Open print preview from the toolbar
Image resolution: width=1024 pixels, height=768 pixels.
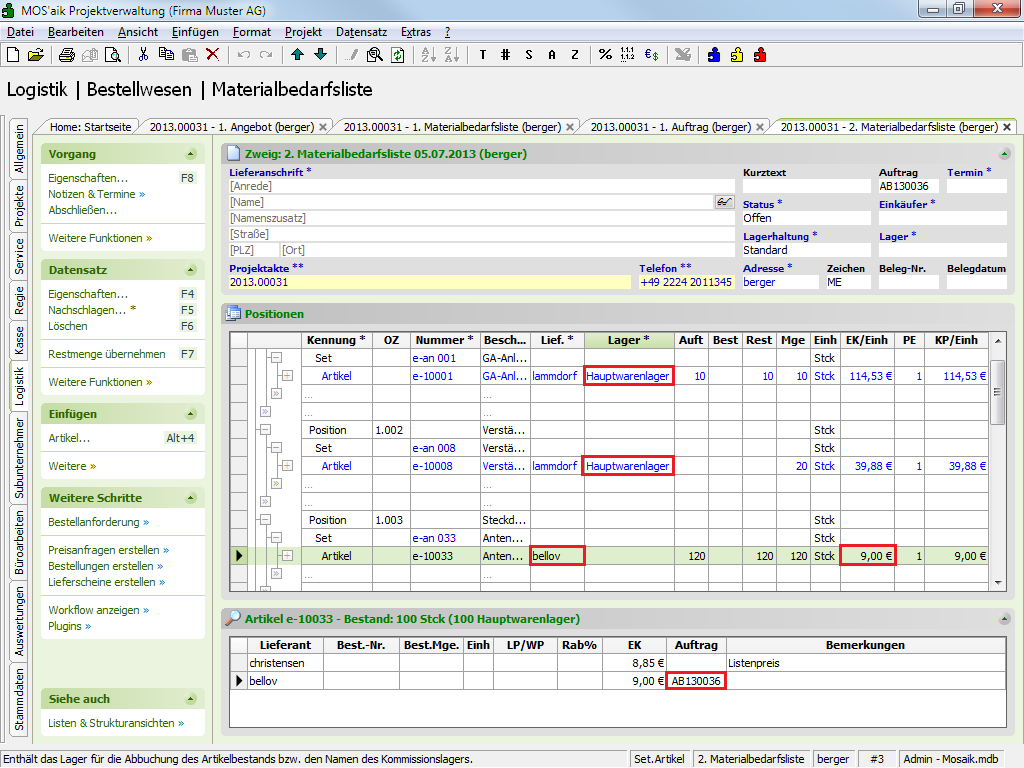pyautogui.click(x=113, y=55)
